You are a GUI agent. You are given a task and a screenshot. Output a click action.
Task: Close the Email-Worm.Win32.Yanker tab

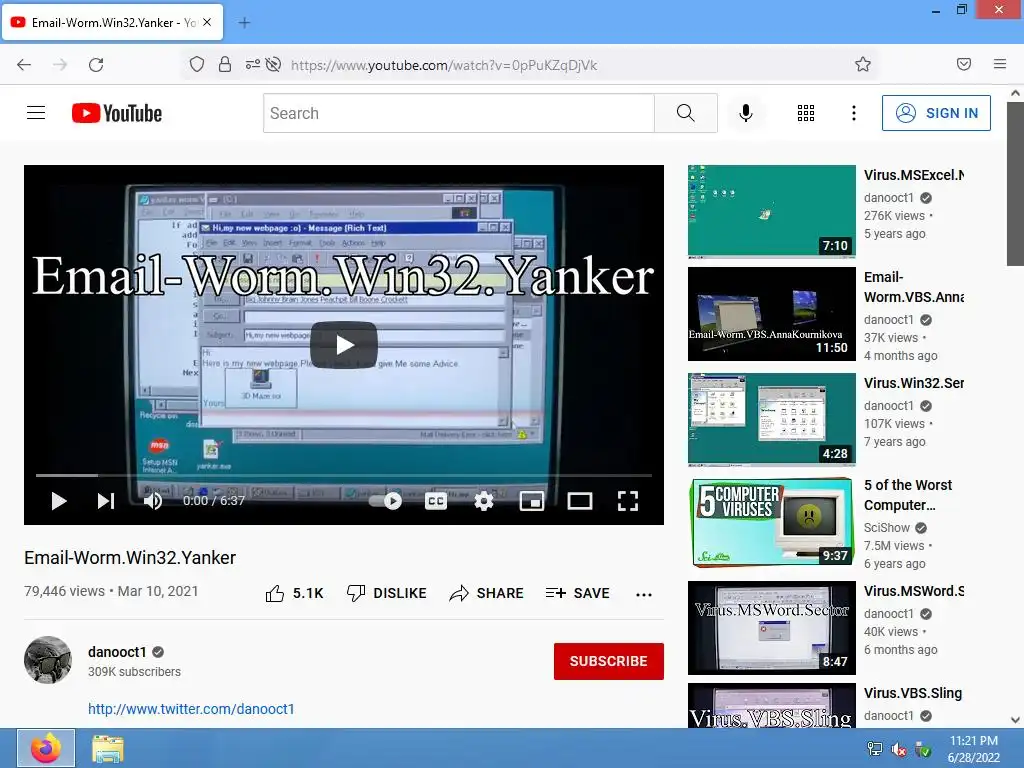[207, 22]
